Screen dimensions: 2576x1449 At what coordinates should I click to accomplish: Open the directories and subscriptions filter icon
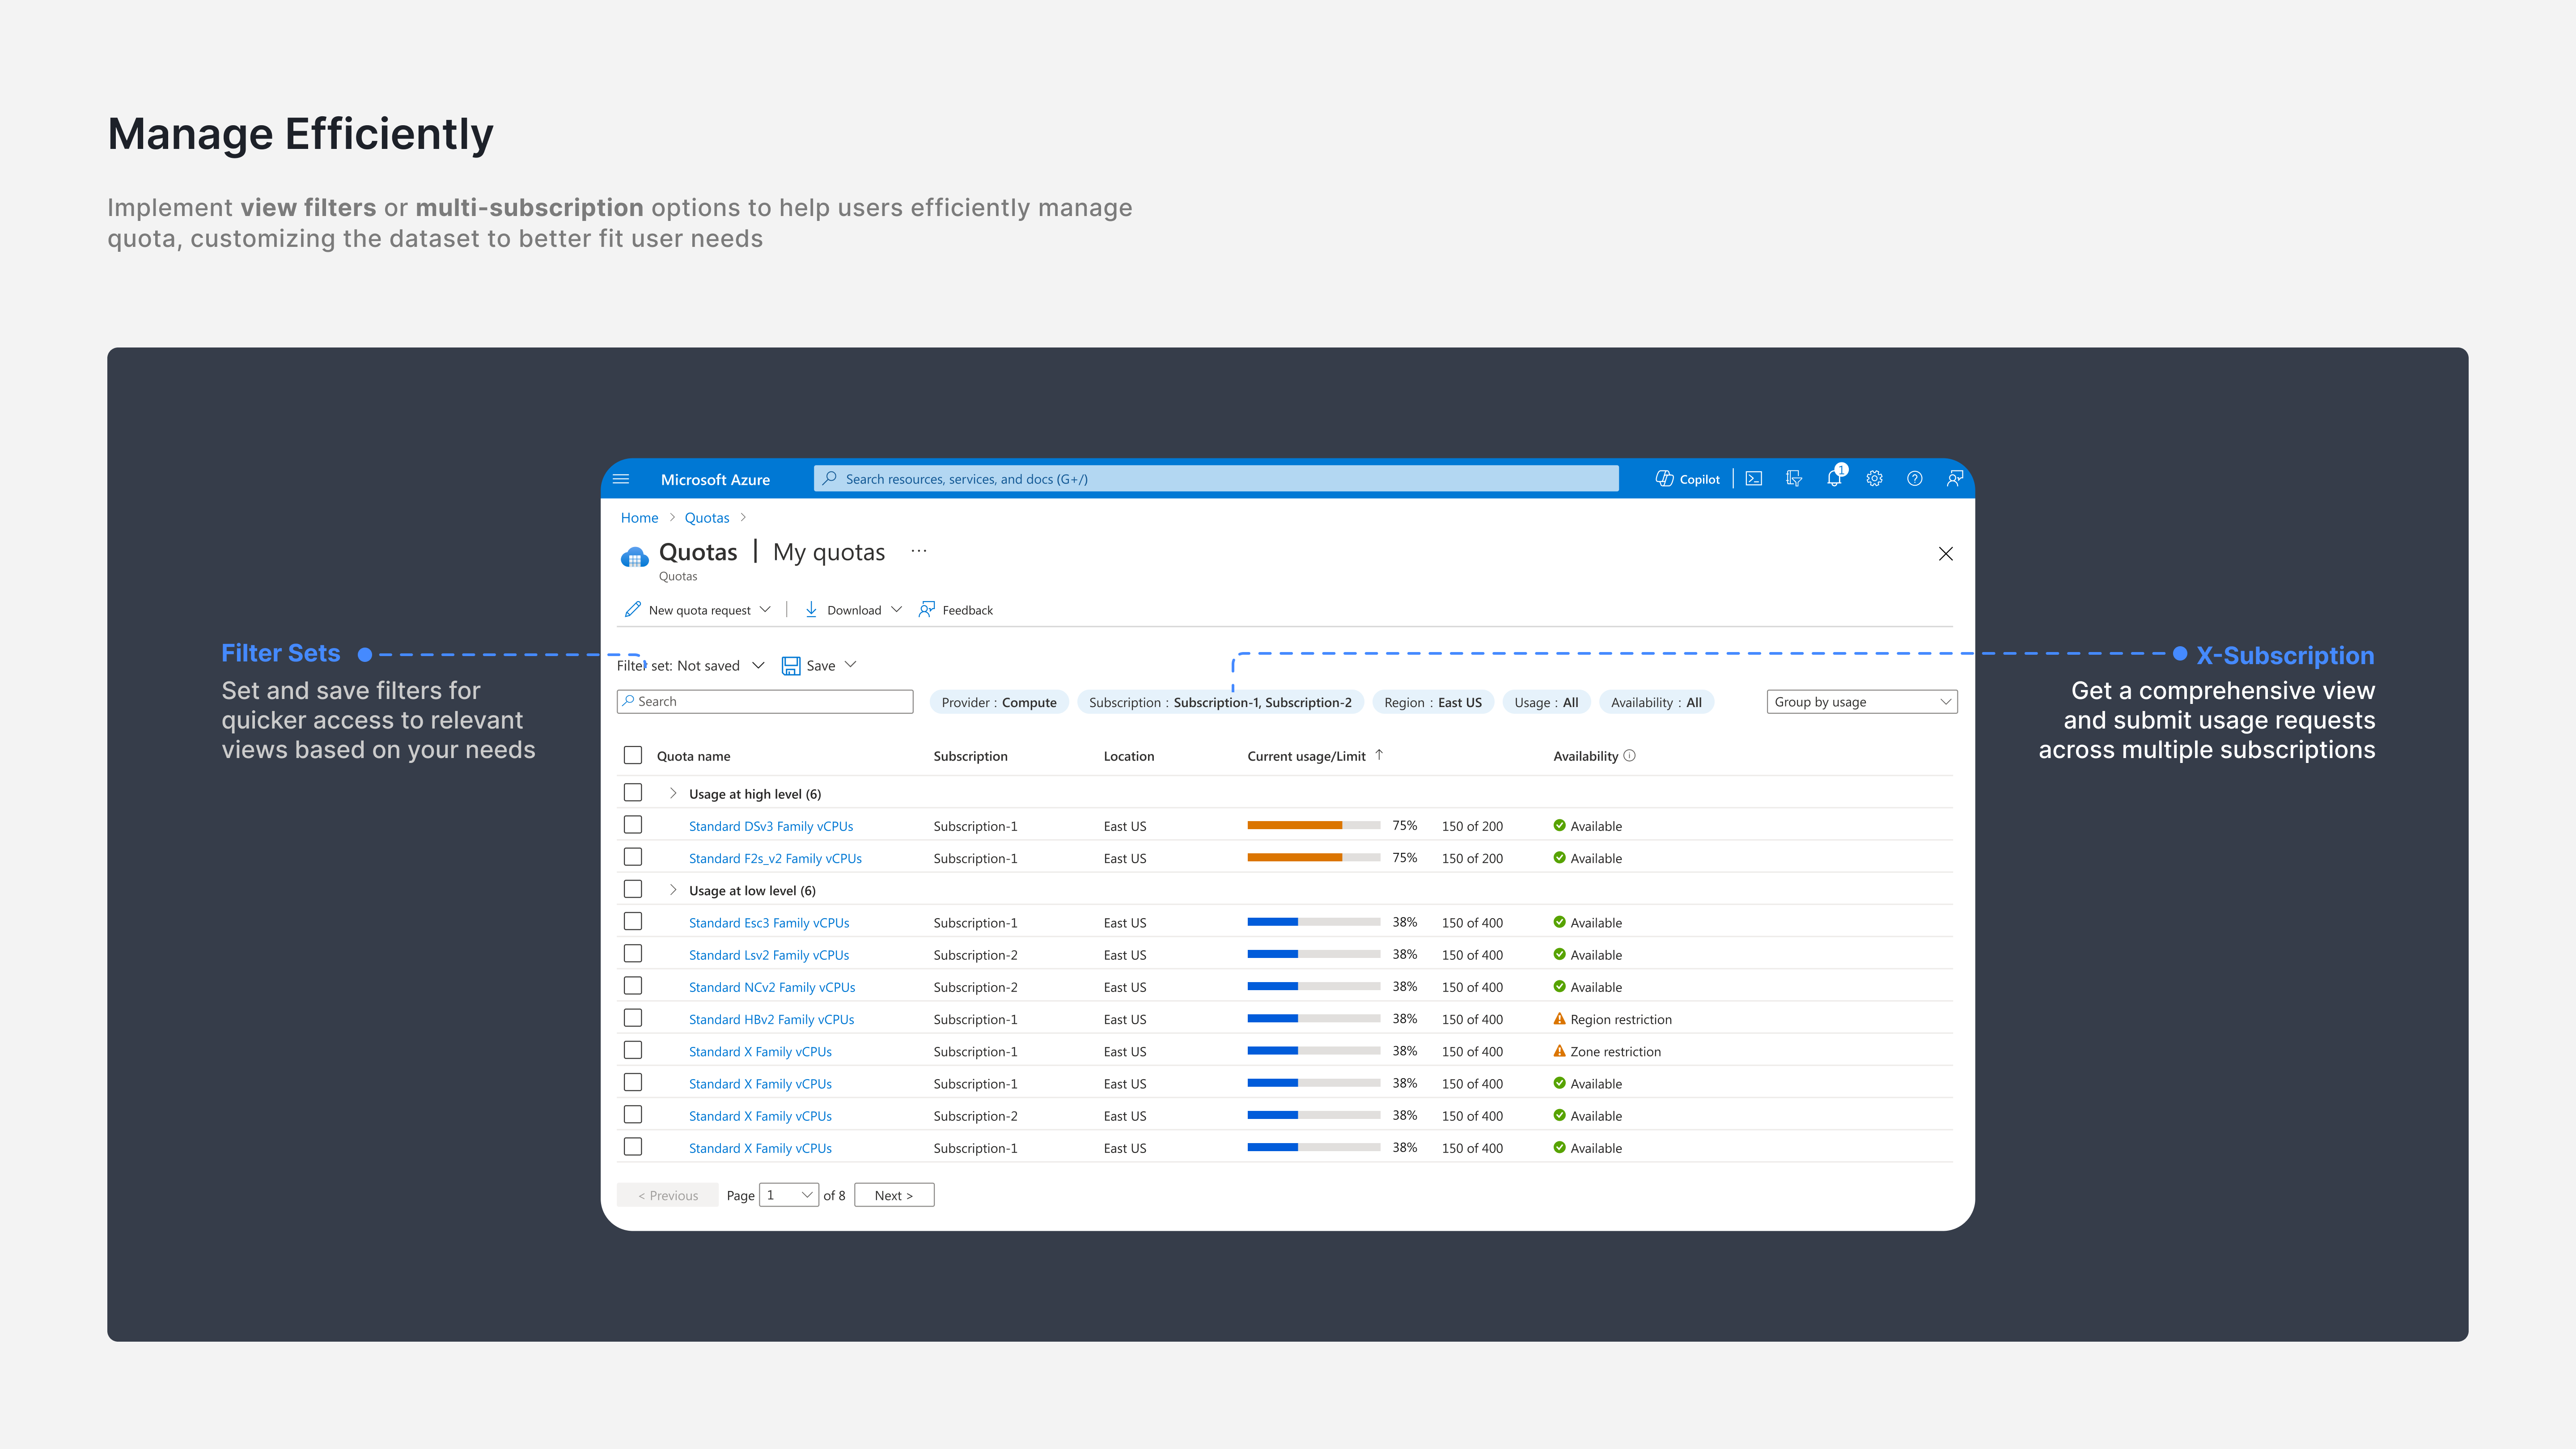(x=1794, y=479)
